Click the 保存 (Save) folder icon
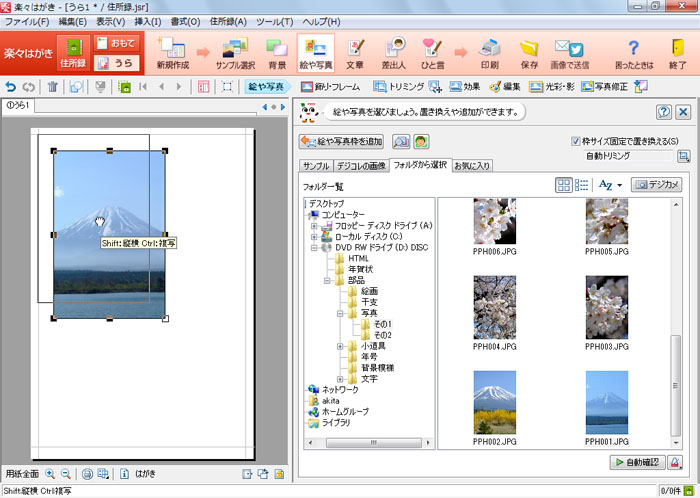Screen dimensions: 700x498 529,54
